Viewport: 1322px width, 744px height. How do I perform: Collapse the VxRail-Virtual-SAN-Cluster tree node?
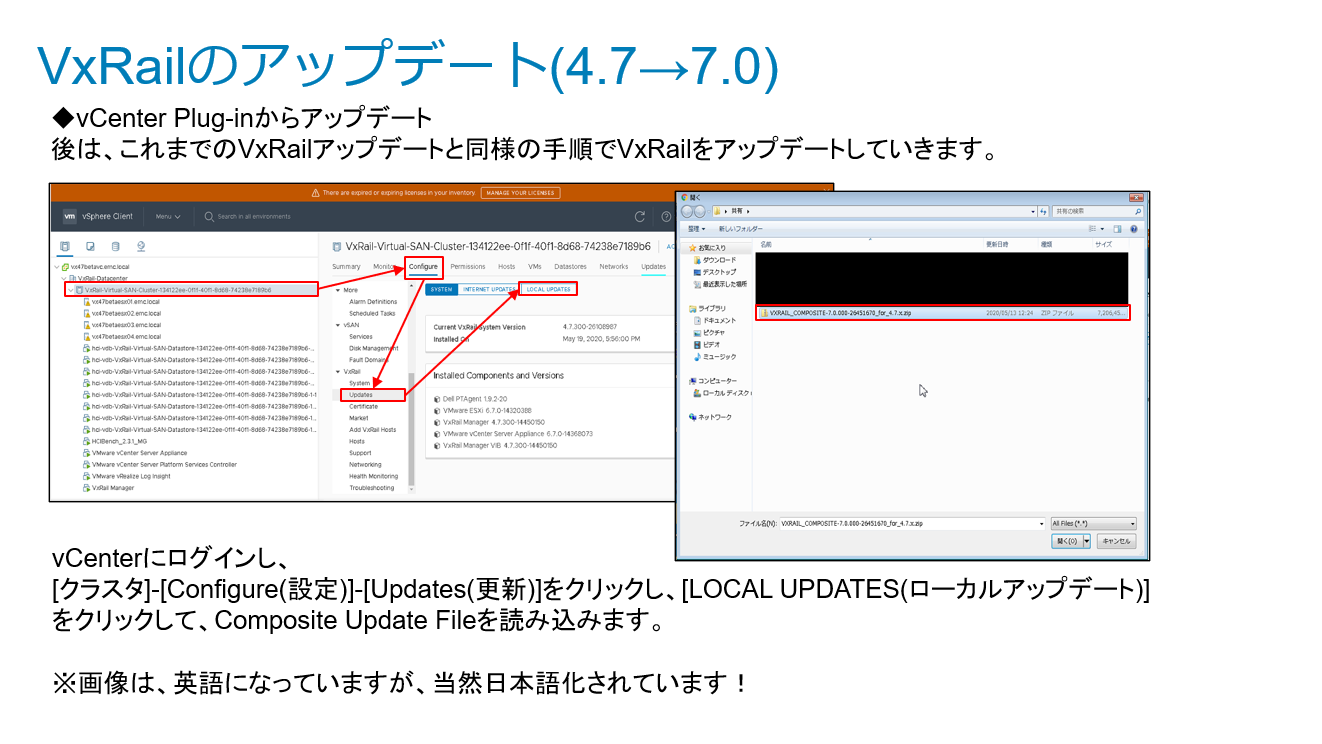tap(70, 290)
